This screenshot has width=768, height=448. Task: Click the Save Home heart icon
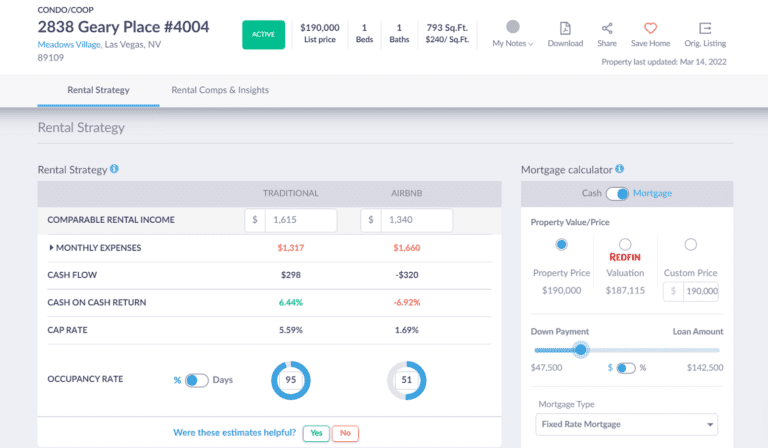(650, 28)
